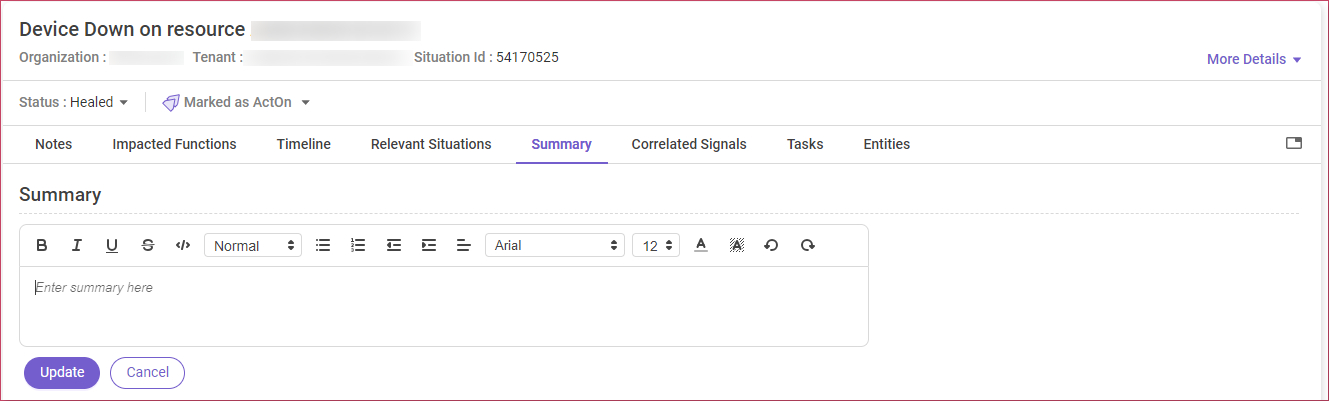Screen dimensions: 1329x401
Task: Redo the last edit
Action: click(807, 245)
